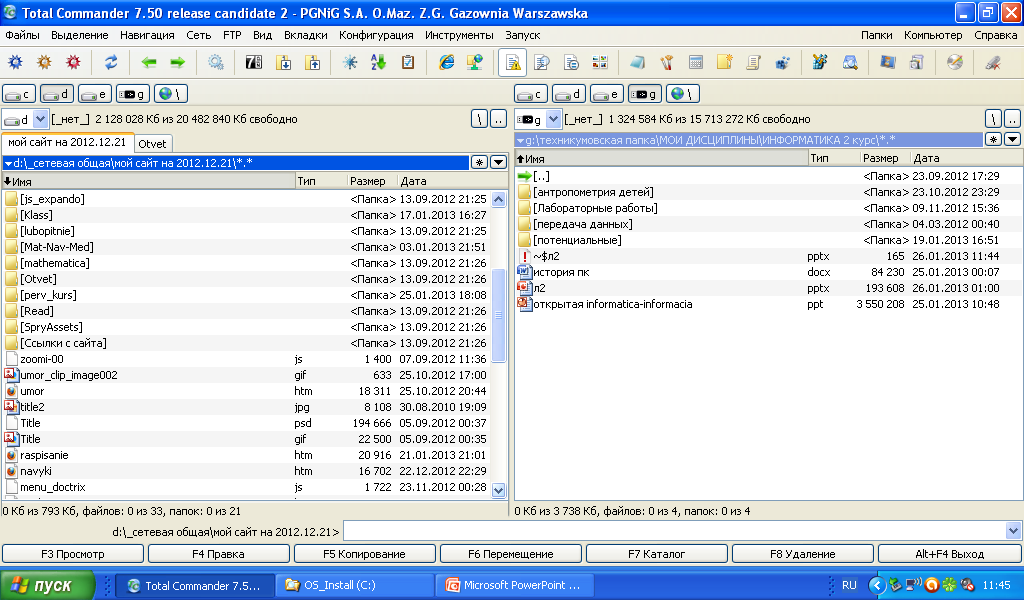Select drive c in right panel
The image size is (1024, 600).
click(x=531, y=94)
